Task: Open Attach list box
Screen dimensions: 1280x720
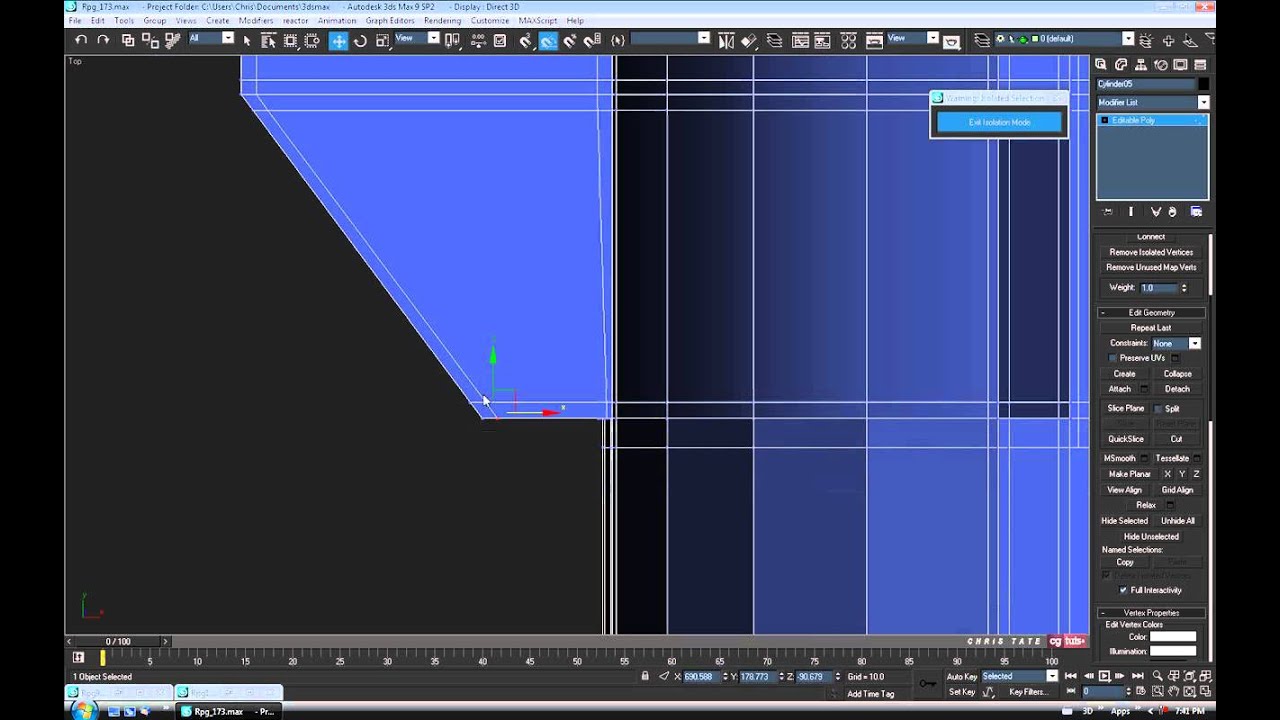Action: [1143, 389]
